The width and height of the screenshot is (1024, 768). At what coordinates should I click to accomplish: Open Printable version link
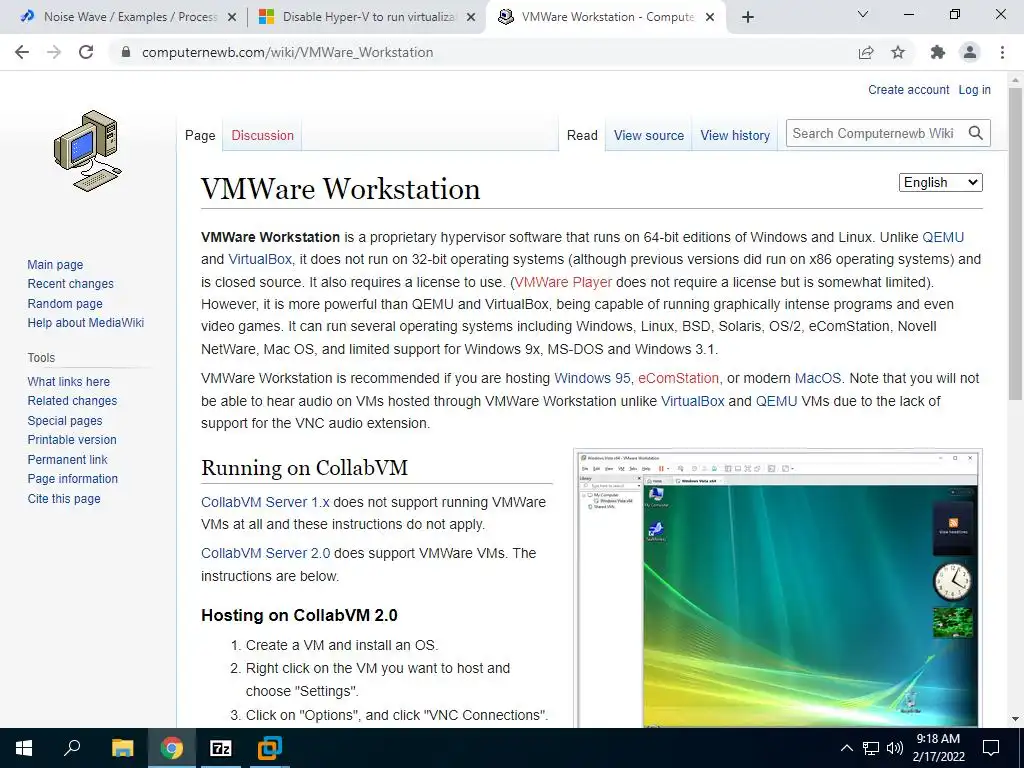(72, 440)
